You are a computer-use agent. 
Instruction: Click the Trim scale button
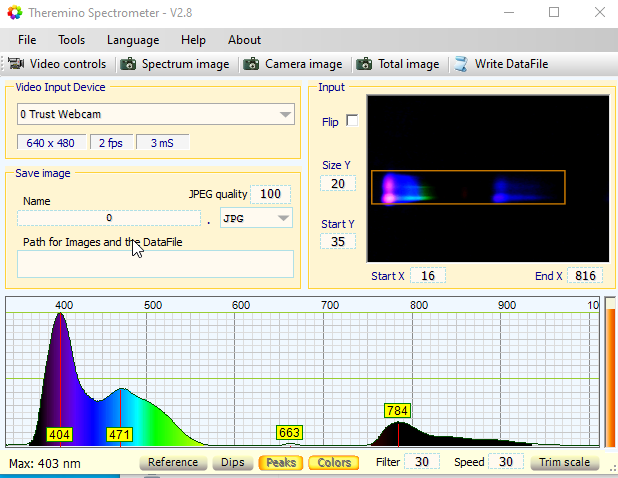564,462
